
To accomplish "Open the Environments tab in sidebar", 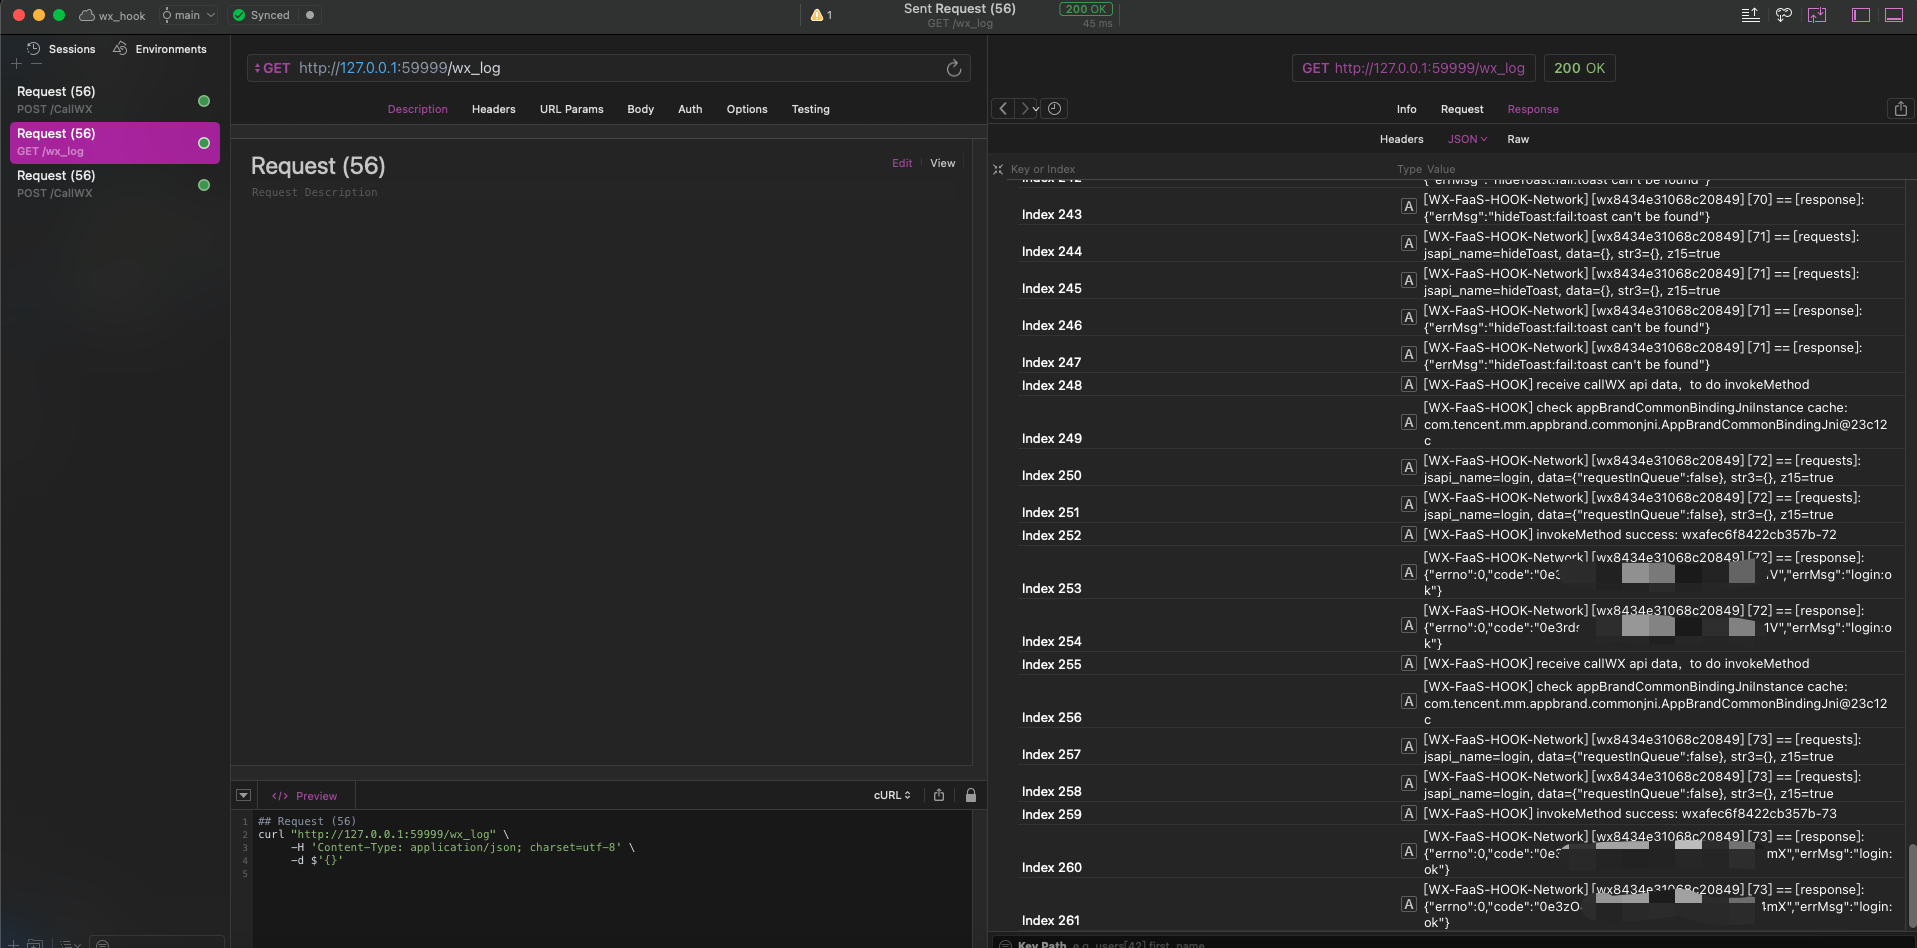I will 160,49.
